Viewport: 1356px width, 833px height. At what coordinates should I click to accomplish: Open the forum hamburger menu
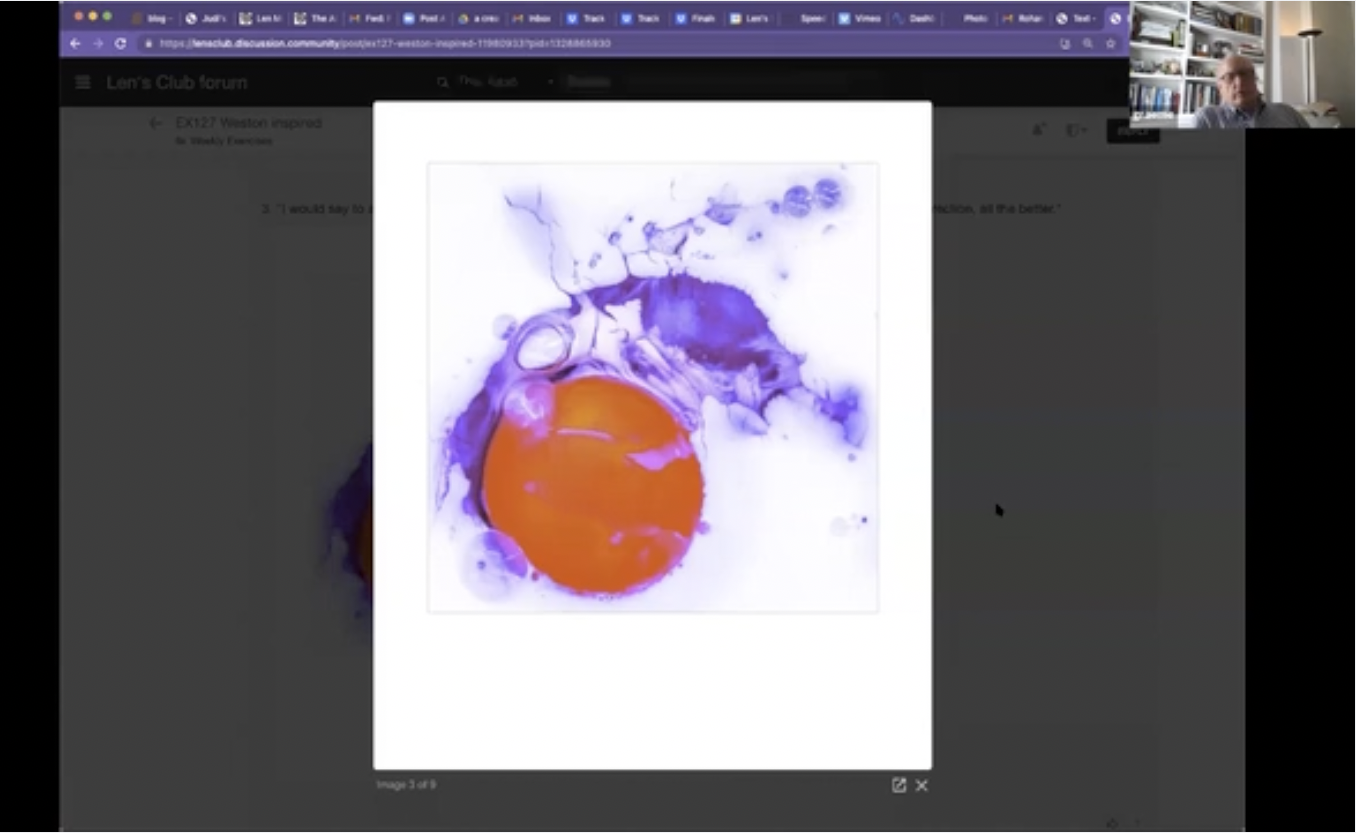coord(83,82)
